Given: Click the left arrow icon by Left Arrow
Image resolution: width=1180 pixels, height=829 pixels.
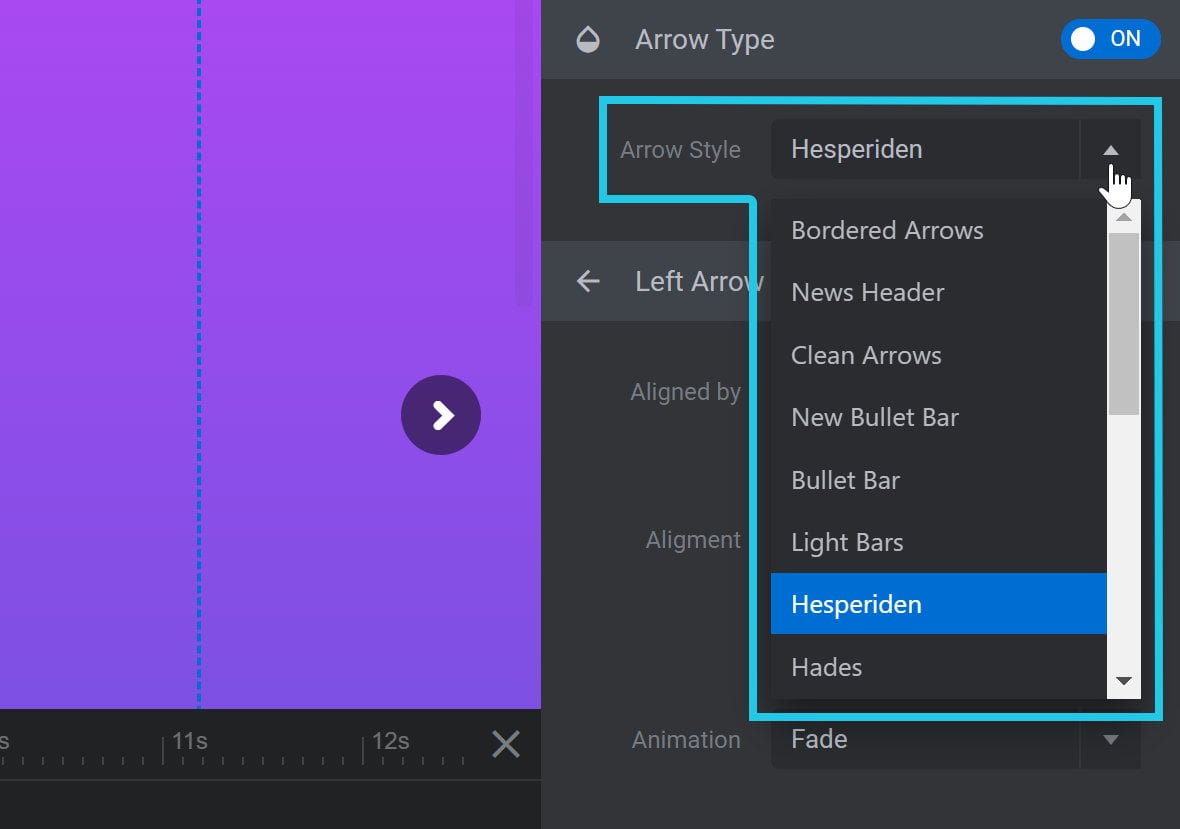Looking at the screenshot, I should [x=588, y=281].
